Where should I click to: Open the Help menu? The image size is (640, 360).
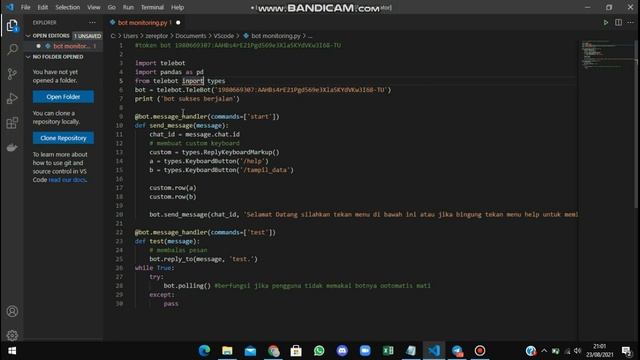[x=178, y=7]
